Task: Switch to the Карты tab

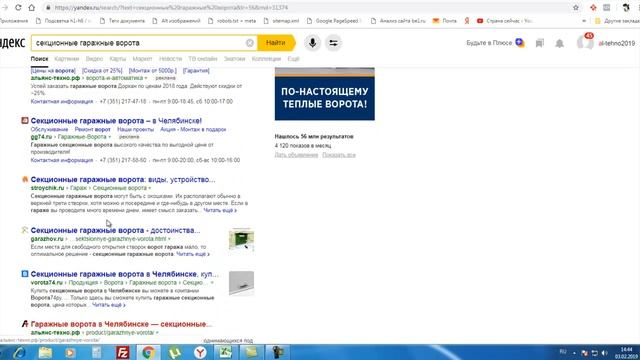Action: pos(118,59)
